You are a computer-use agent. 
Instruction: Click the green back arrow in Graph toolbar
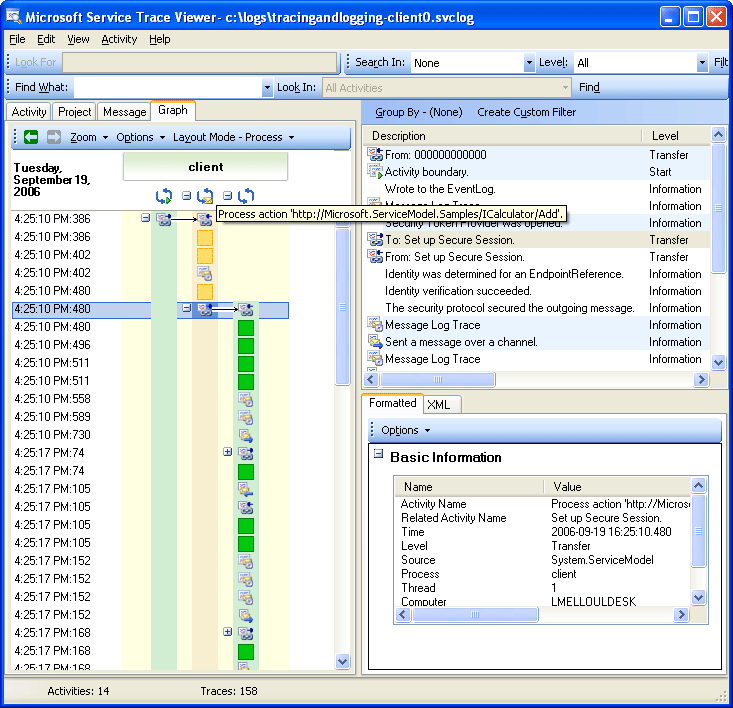click(x=31, y=137)
